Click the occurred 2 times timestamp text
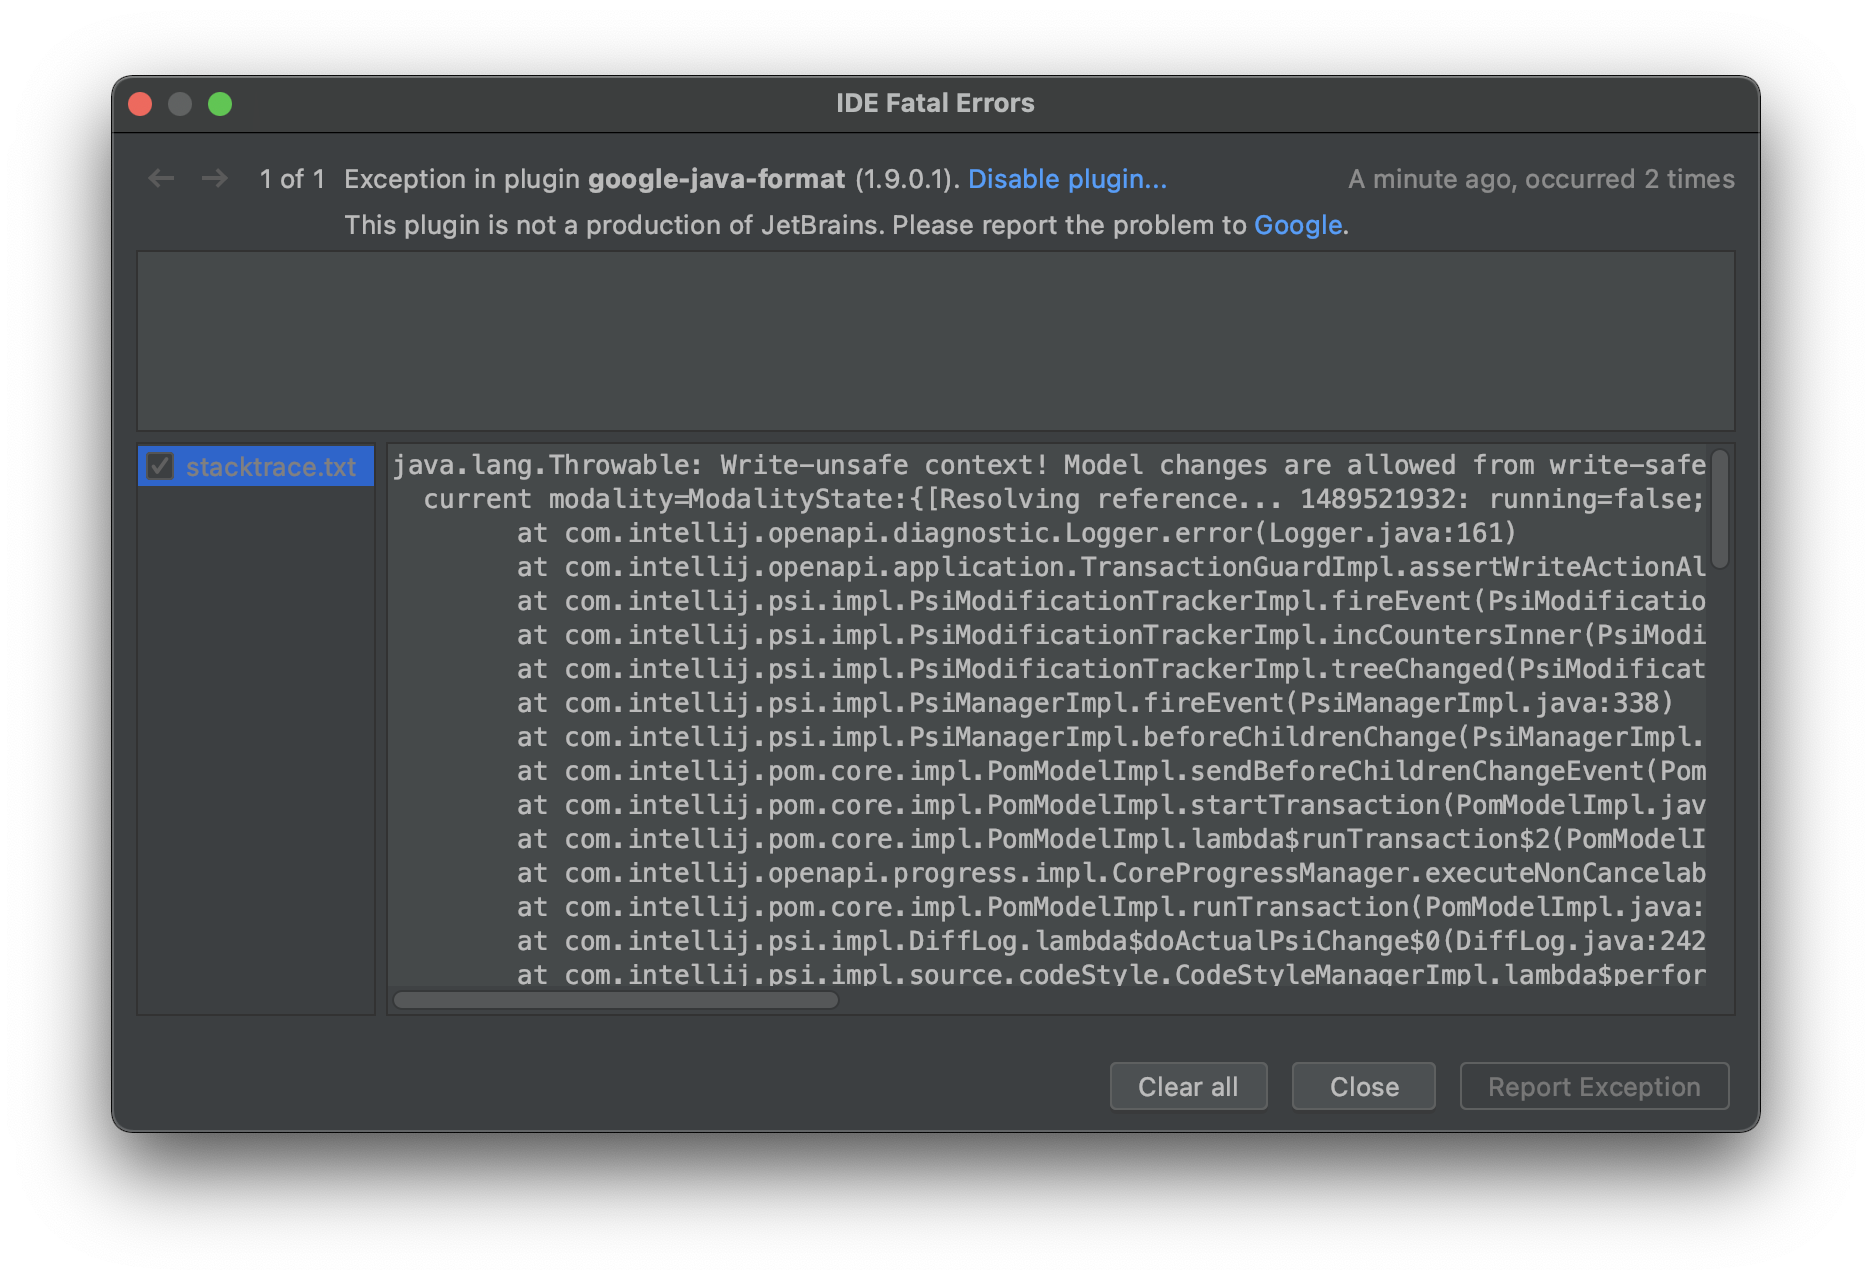The image size is (1872, 1280). [1541, 178]
